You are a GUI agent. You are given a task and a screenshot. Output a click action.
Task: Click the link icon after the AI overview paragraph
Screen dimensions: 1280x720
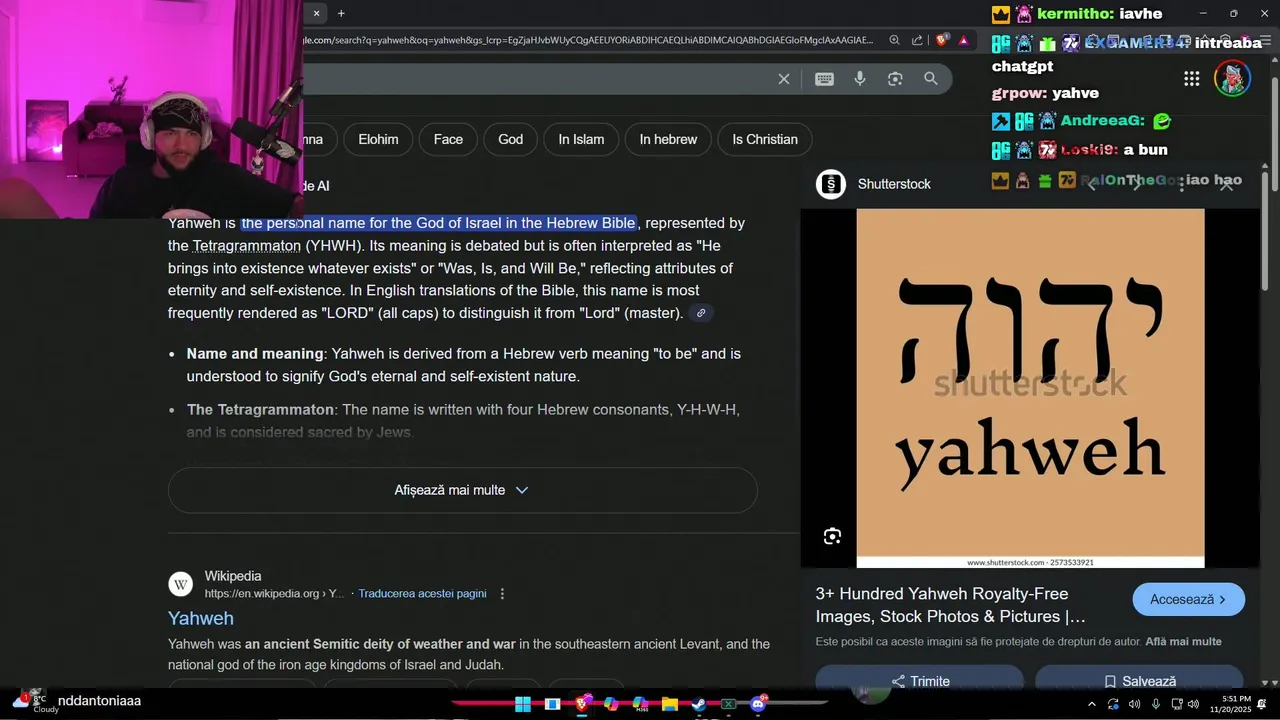[x=701, y=313]
